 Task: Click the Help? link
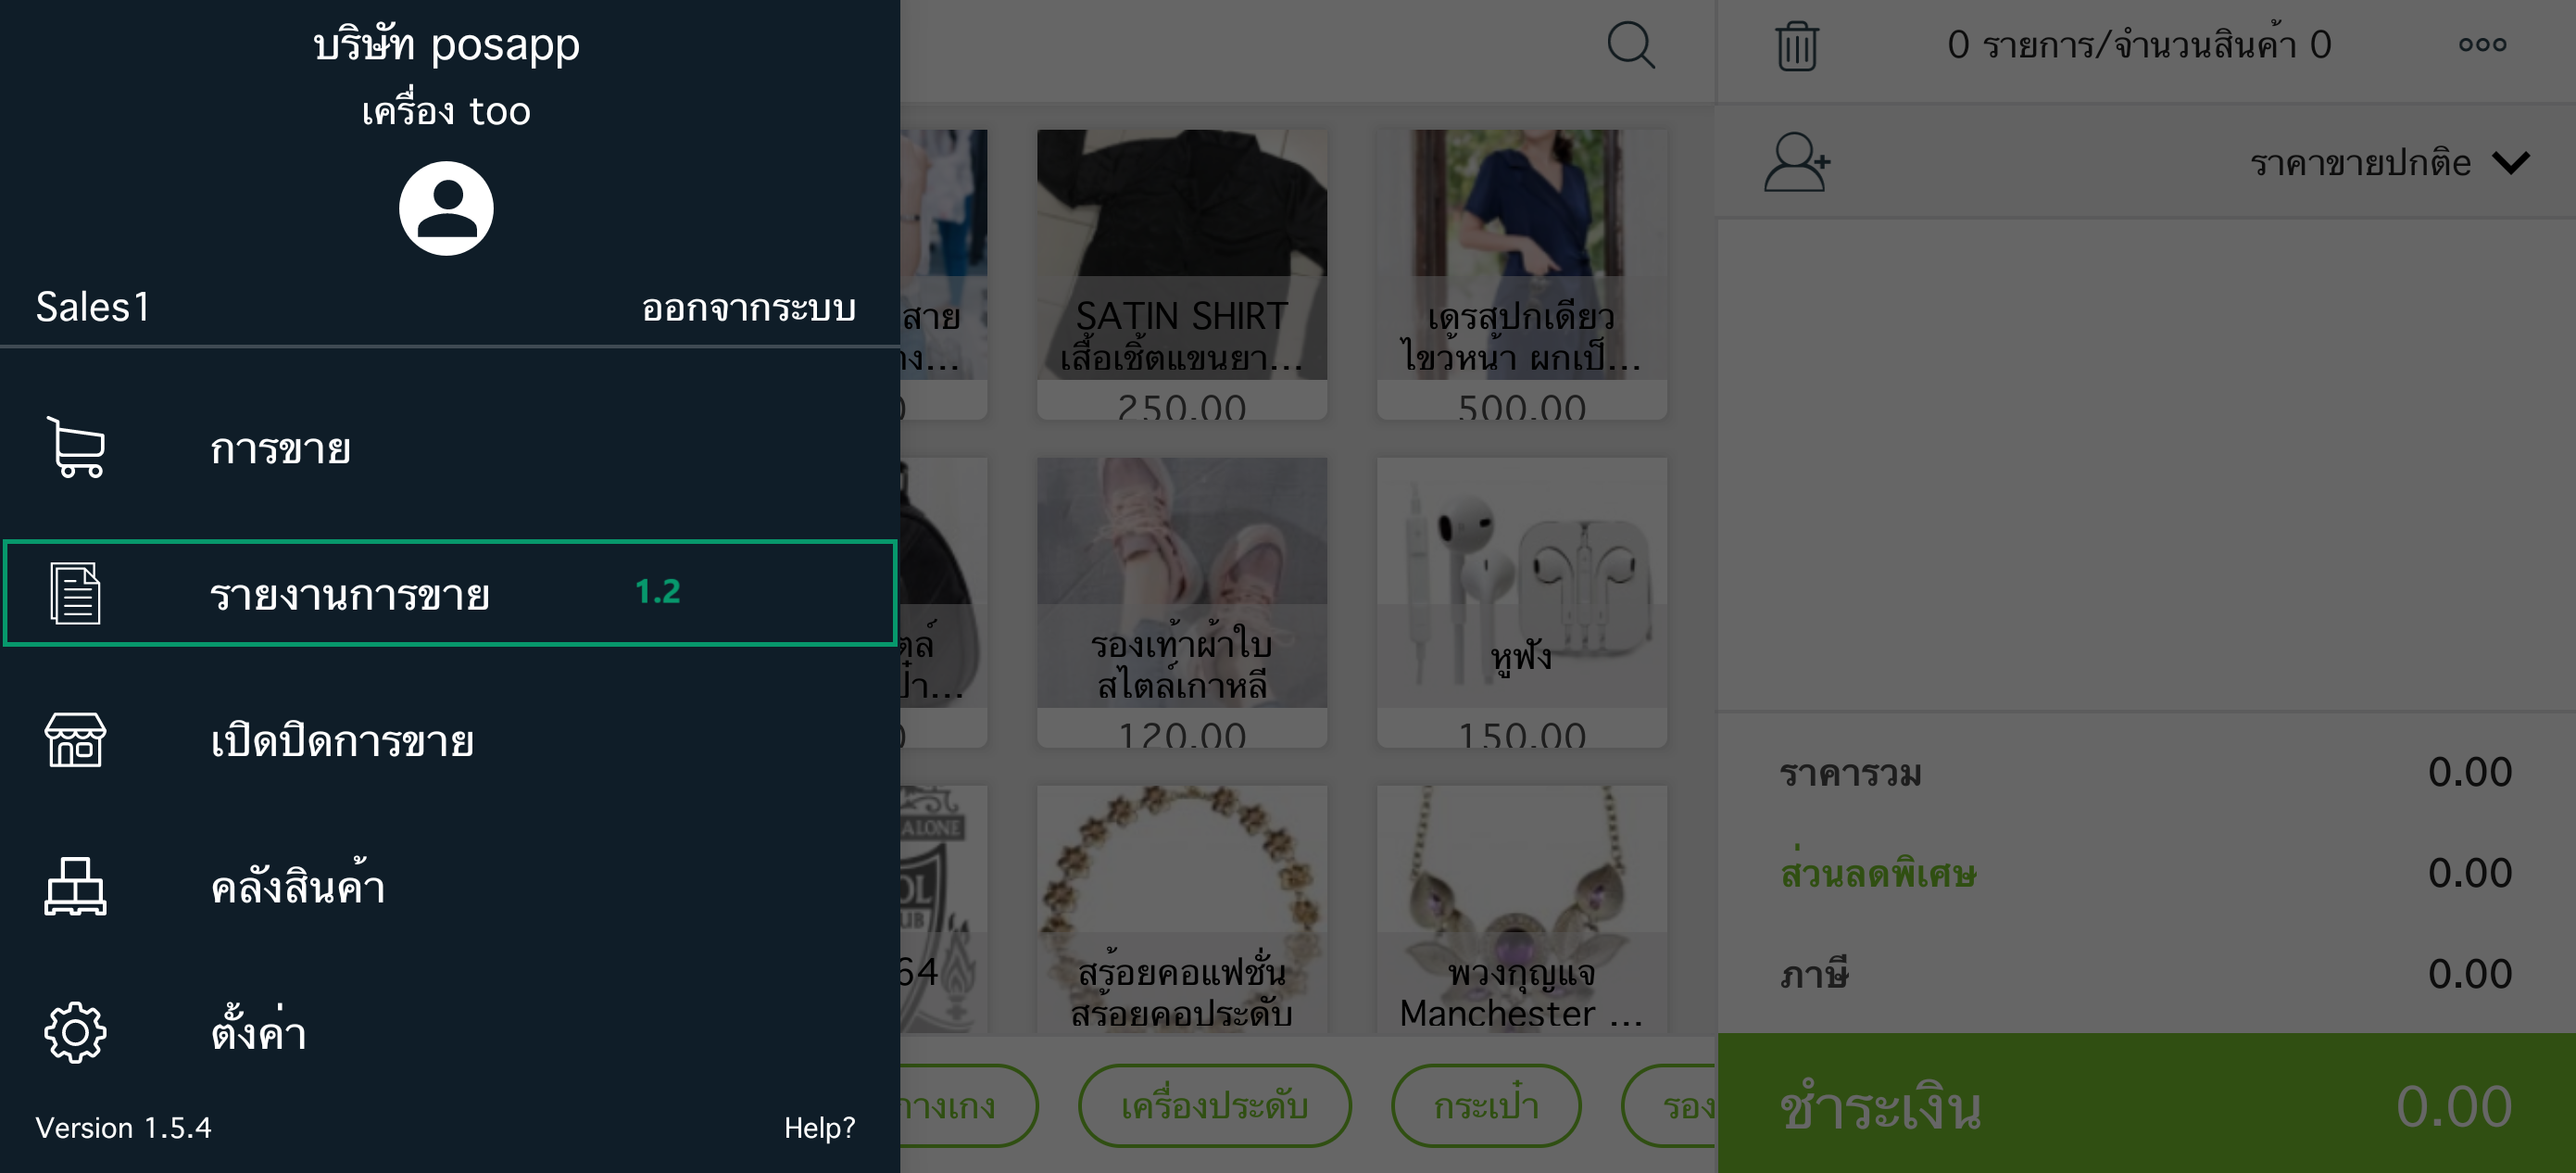click(819, 1127)
